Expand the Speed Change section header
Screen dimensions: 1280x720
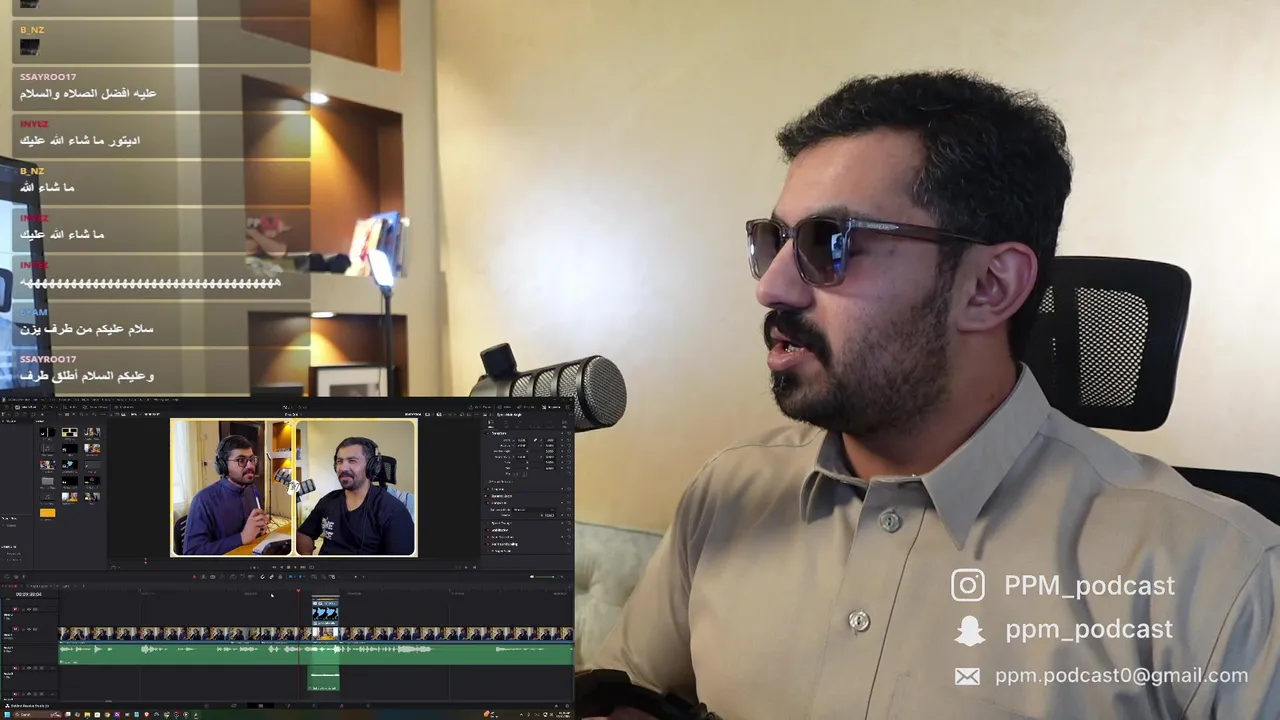502,523
